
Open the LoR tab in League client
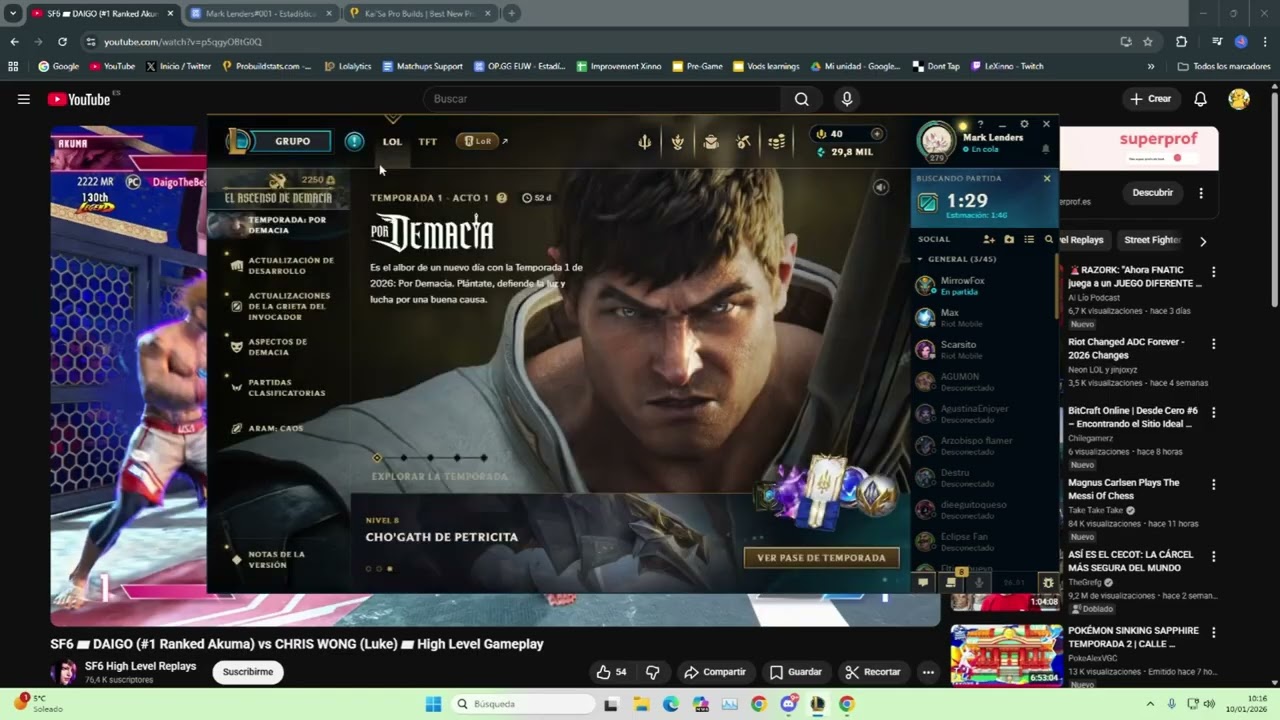(477, 141)
